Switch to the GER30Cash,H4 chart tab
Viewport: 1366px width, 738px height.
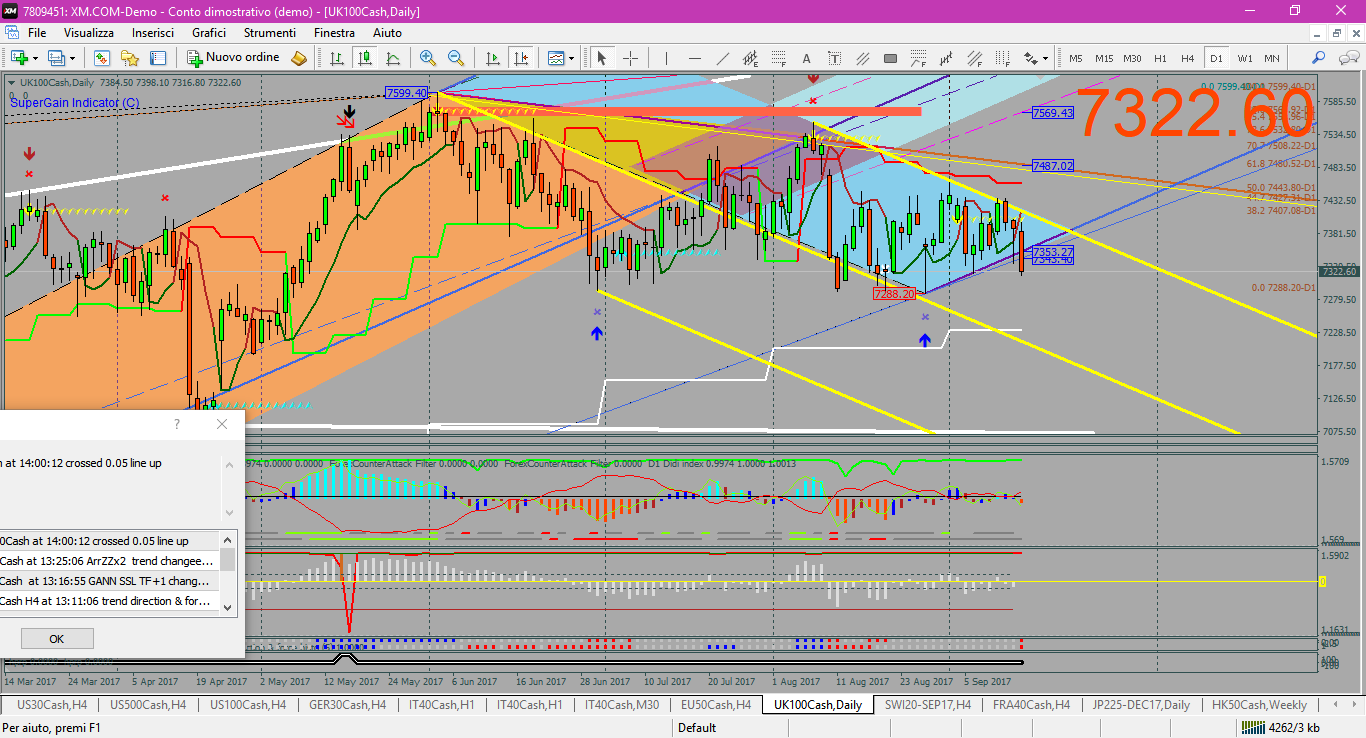[x=347, y=705]
